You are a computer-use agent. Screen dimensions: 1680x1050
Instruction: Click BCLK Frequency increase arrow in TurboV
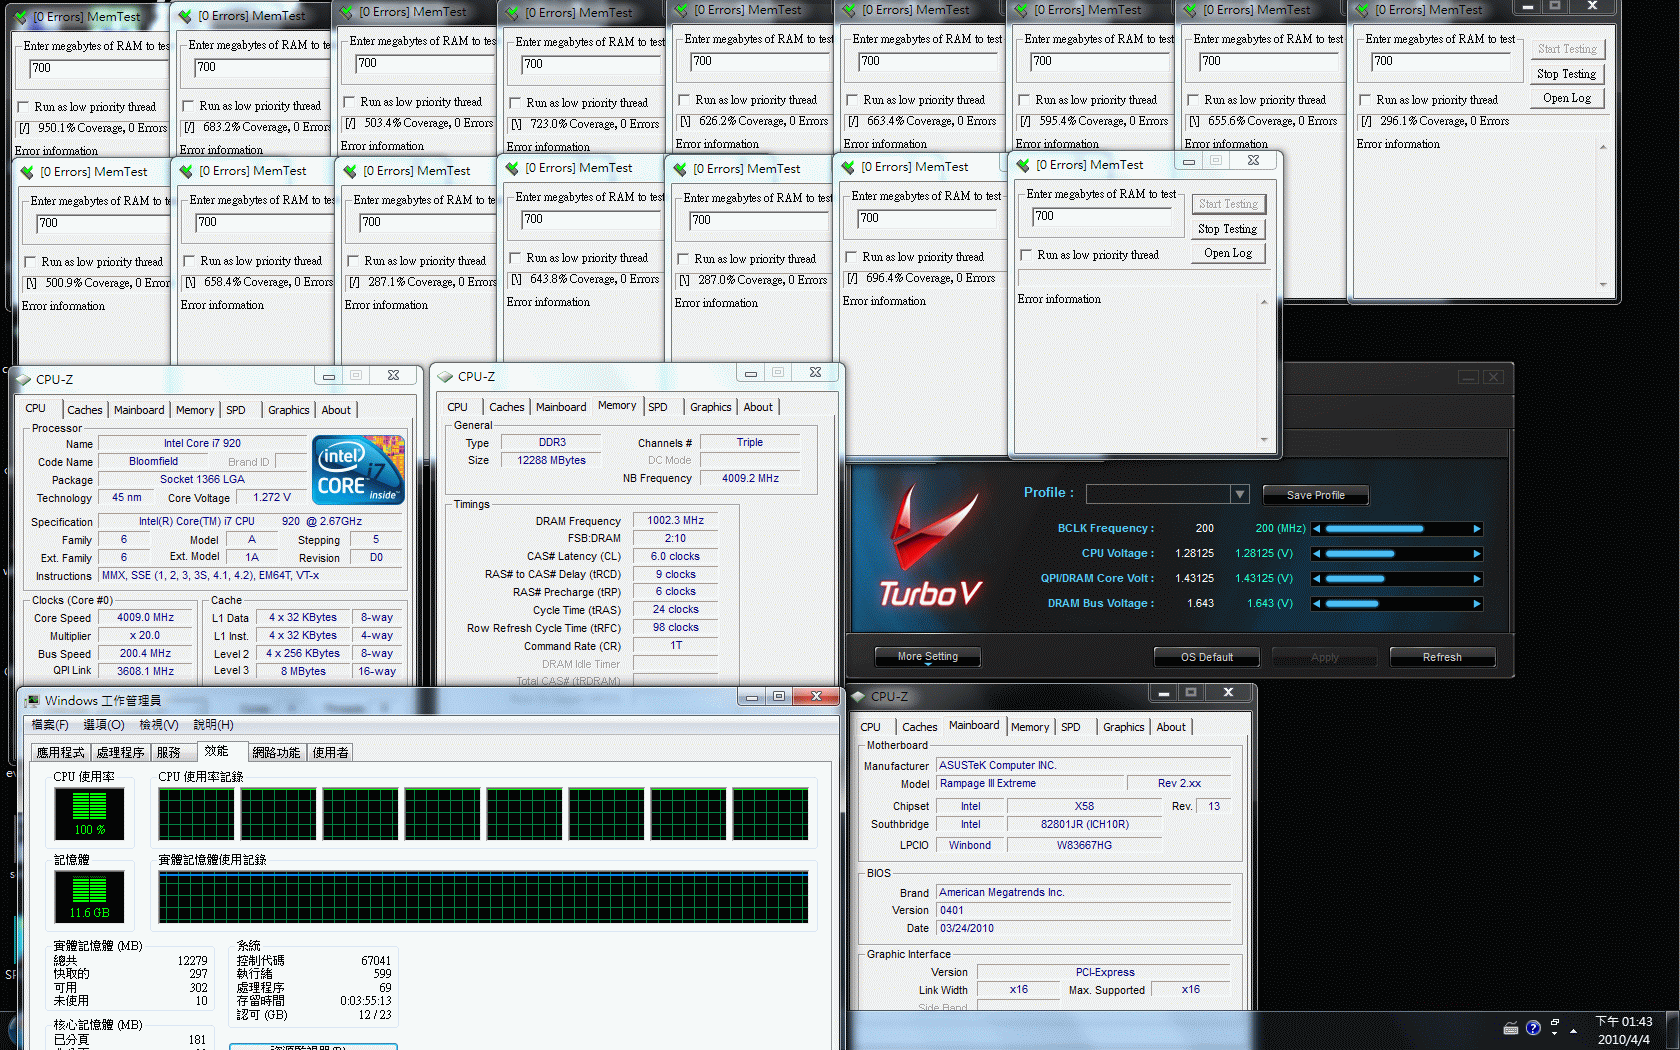tap(1476, 529)
